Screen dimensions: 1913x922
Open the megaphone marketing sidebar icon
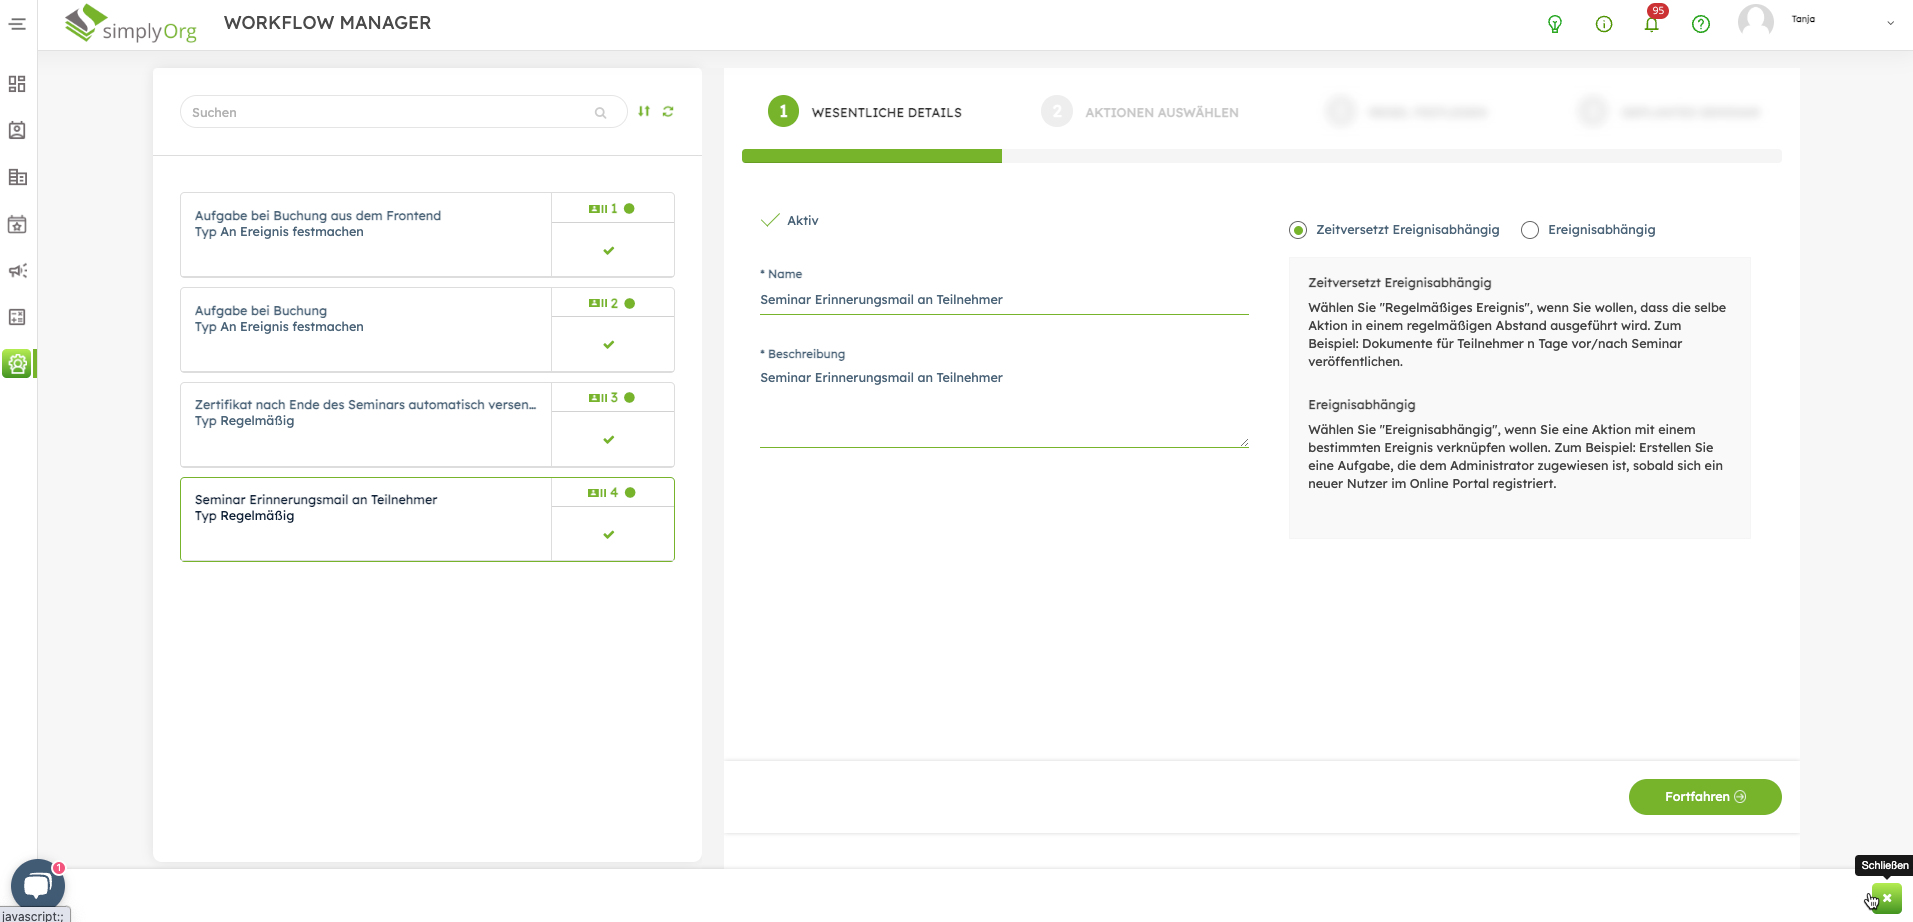[17, 271]
